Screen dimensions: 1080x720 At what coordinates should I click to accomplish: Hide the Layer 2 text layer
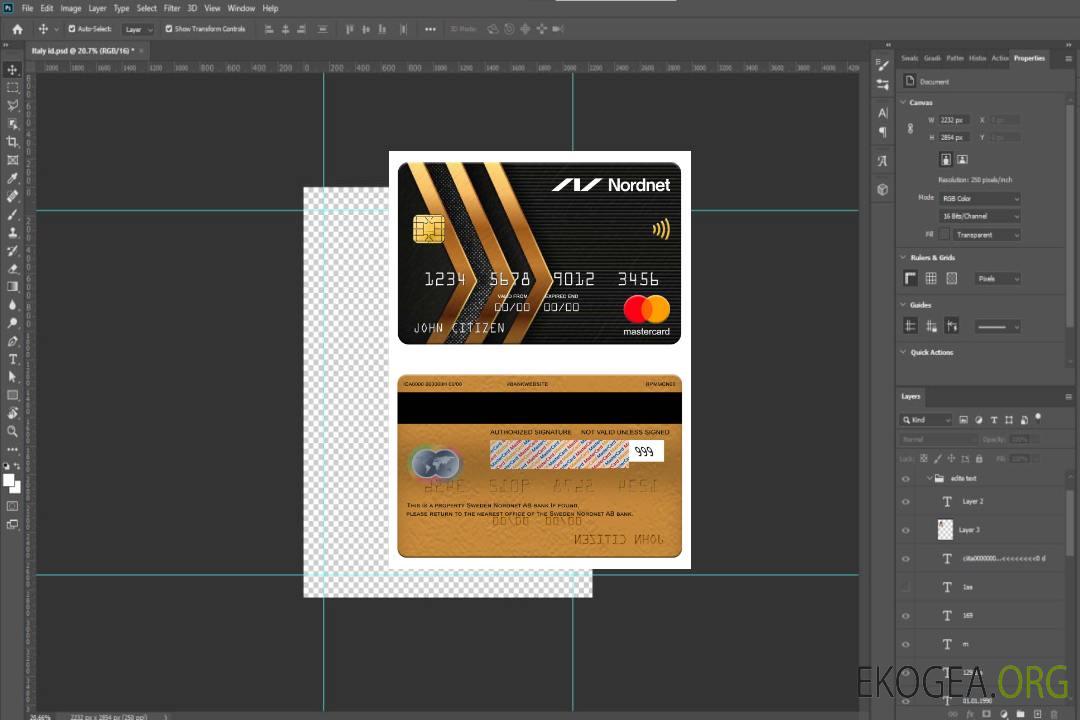pos(906,502)
